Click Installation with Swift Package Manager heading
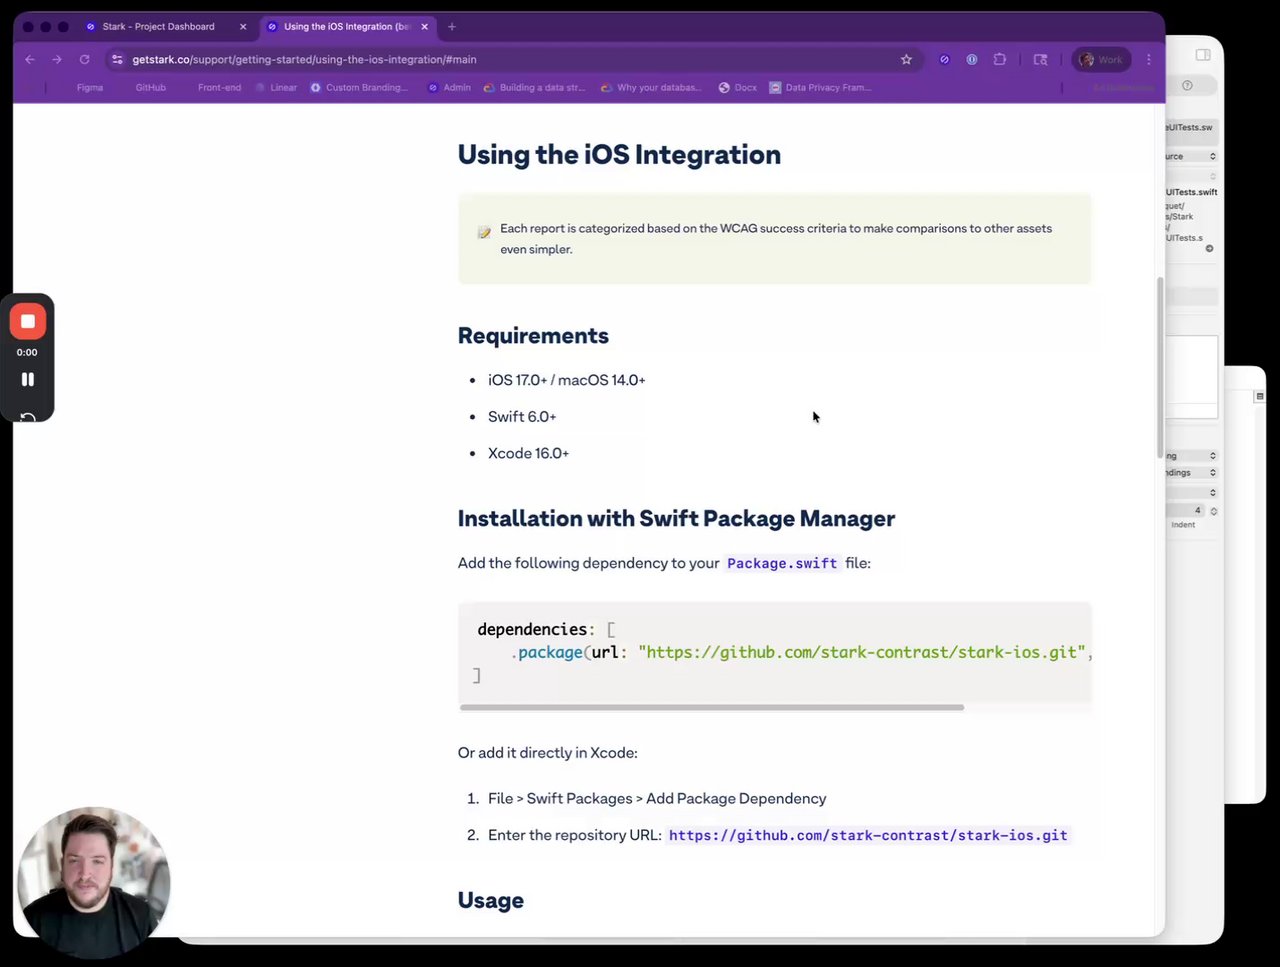 676,518
